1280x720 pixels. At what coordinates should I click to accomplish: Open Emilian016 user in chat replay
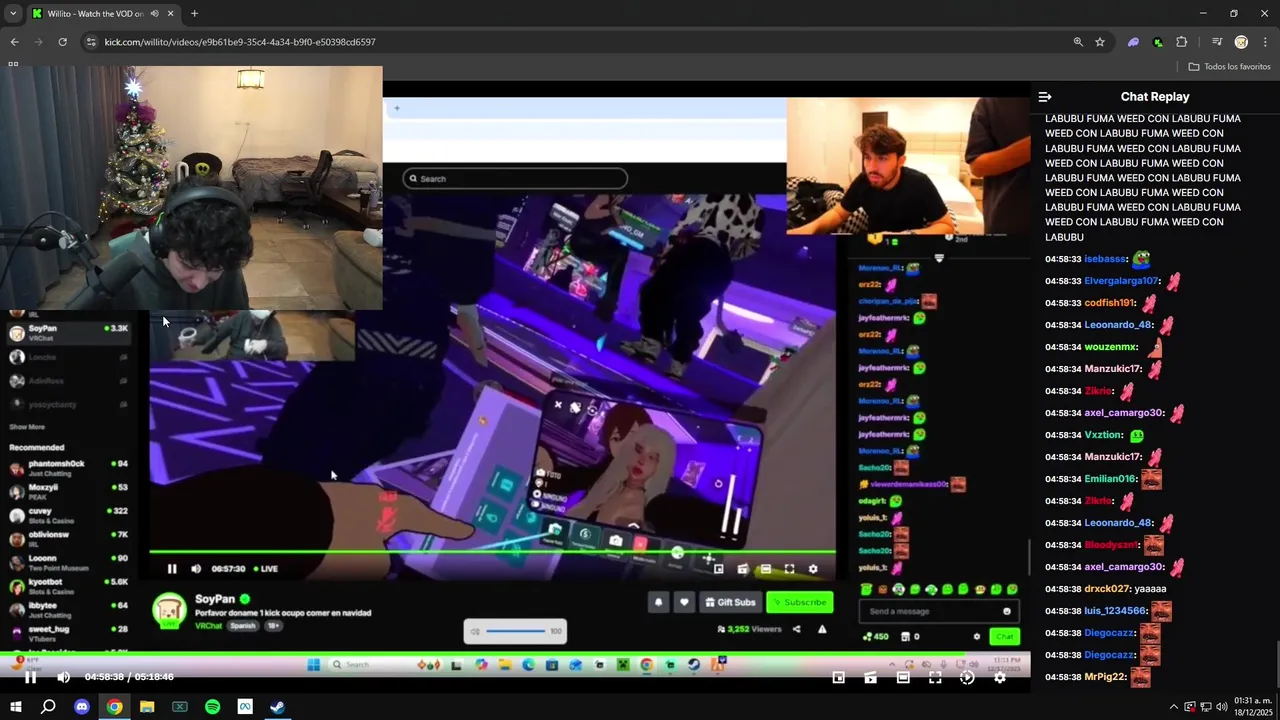pos(1110,479)
